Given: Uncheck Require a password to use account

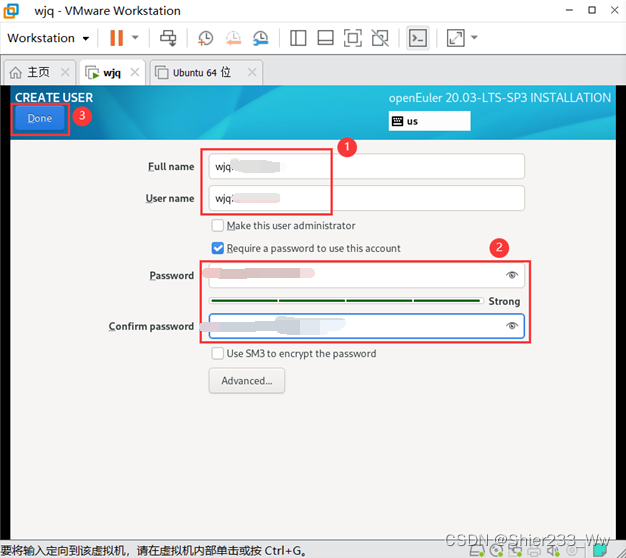Looking at the screenshot, I should point(218,248).
